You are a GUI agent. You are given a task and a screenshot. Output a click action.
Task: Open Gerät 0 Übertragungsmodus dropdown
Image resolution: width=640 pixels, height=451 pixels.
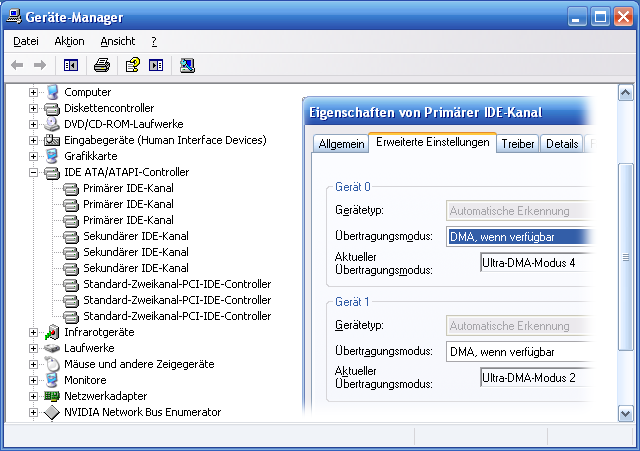tap(515, 237)
